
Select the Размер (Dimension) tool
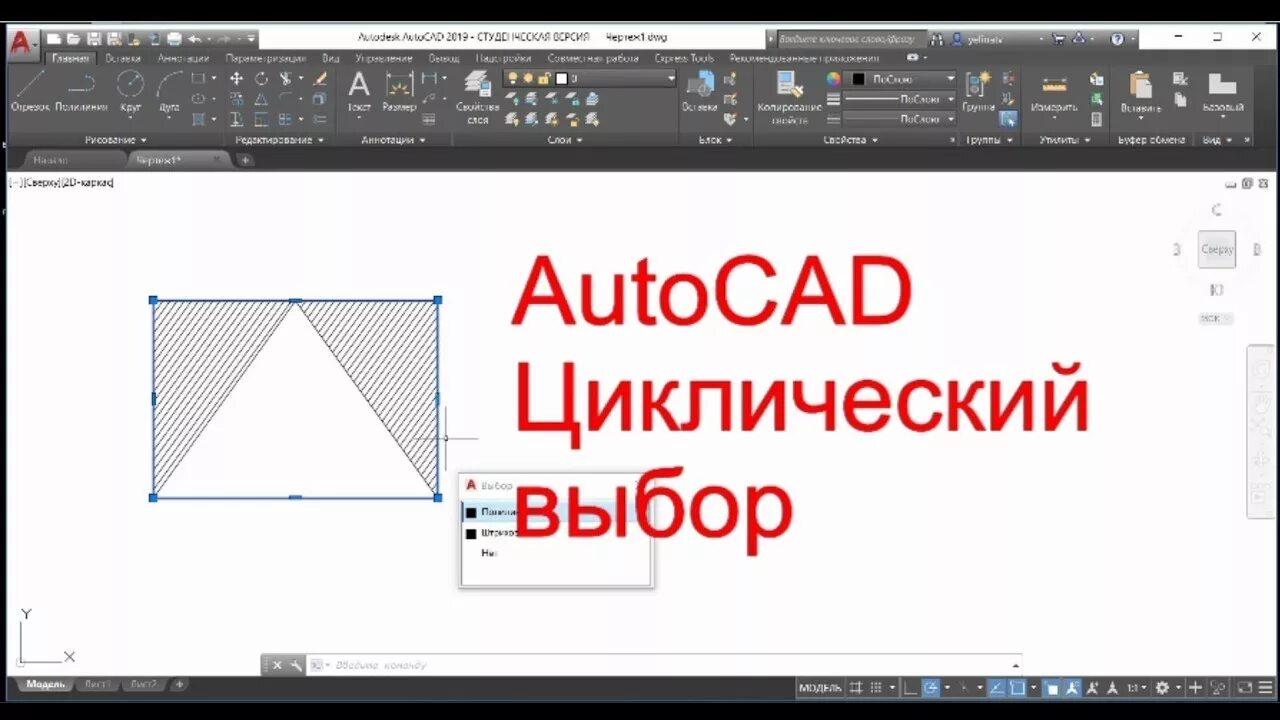tap(399, 90)
